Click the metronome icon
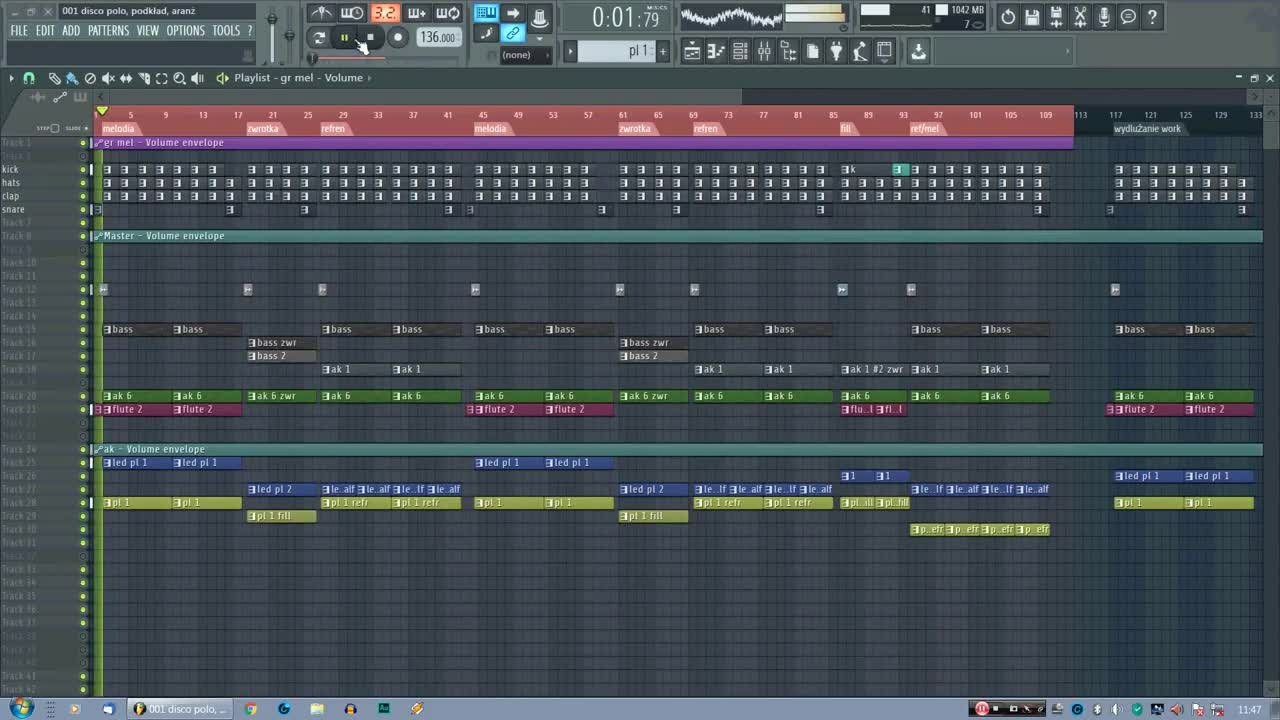1280x720 pixels. coord(321,13)
